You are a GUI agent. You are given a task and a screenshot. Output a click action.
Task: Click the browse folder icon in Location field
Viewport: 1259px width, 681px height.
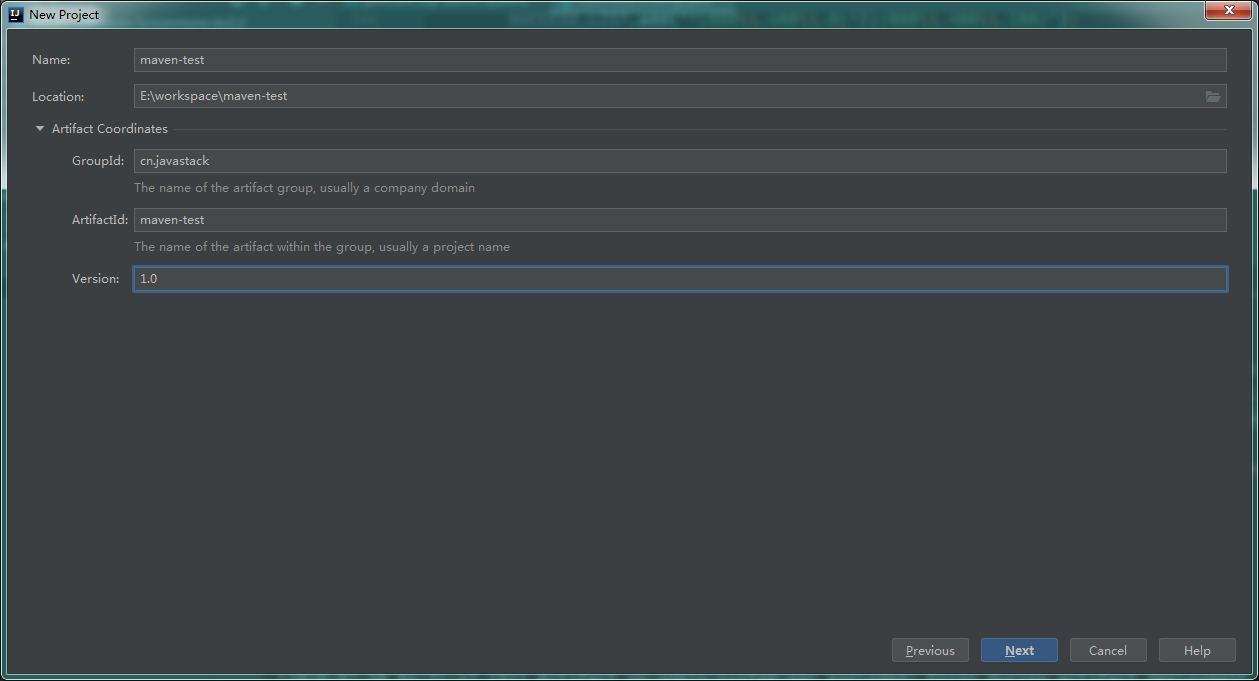click(x=1212, y=96)
